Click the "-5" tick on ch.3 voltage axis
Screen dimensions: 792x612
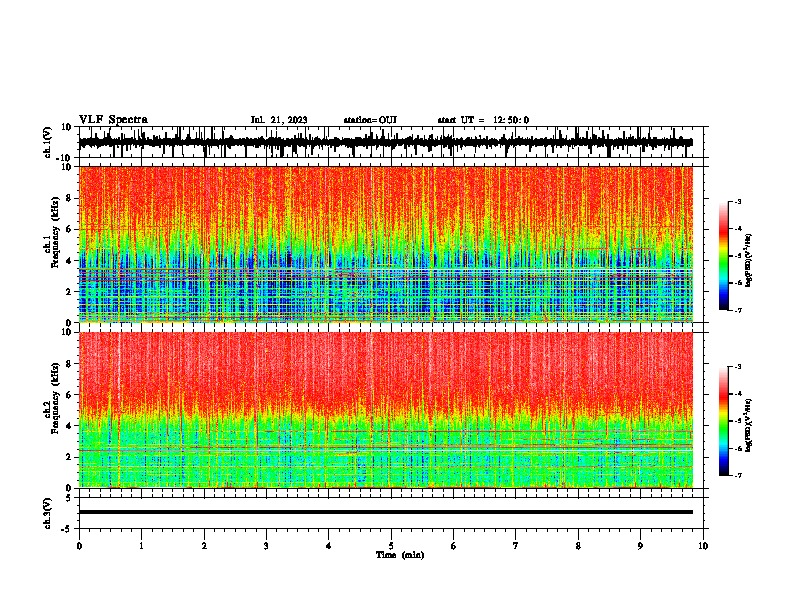click(67, 529)
